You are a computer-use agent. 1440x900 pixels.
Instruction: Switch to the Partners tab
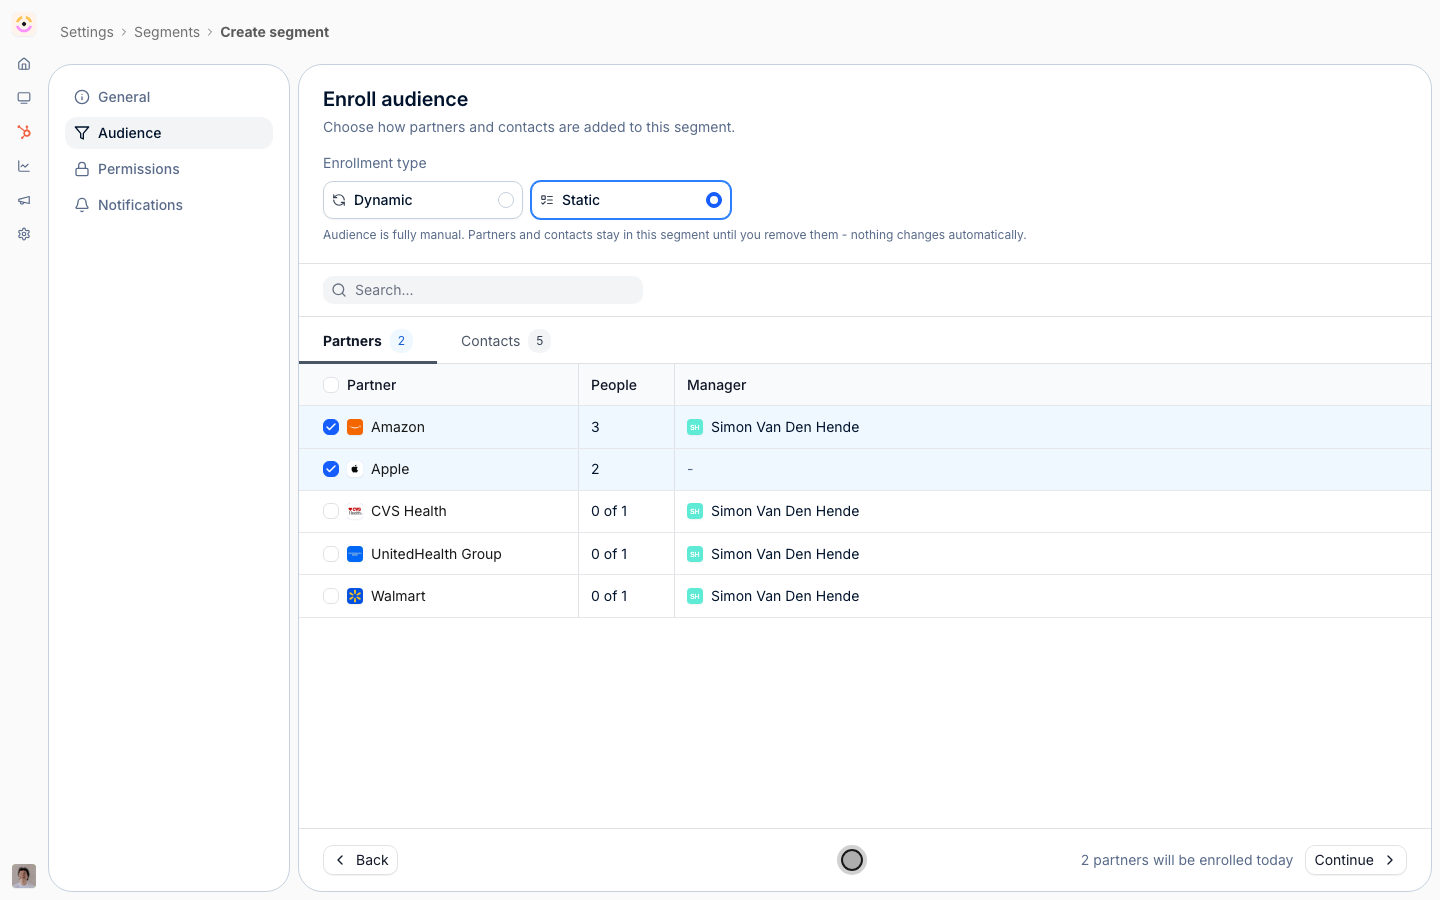click(x=367, y=341)
